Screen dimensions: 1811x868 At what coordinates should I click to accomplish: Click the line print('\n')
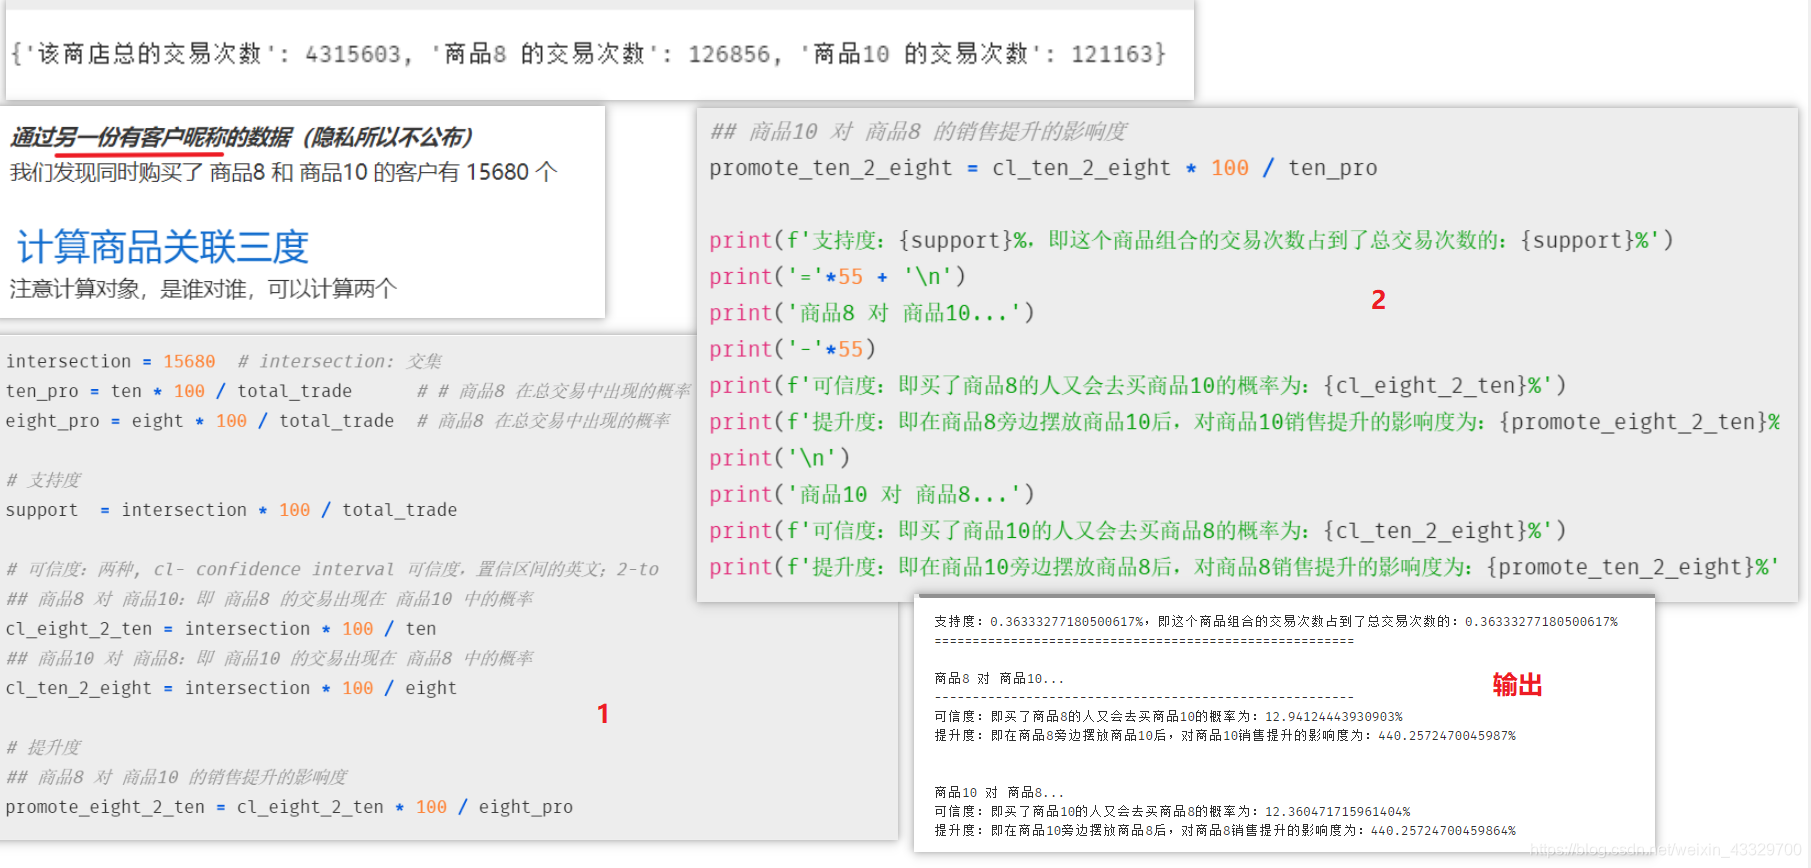click(779, 458)
